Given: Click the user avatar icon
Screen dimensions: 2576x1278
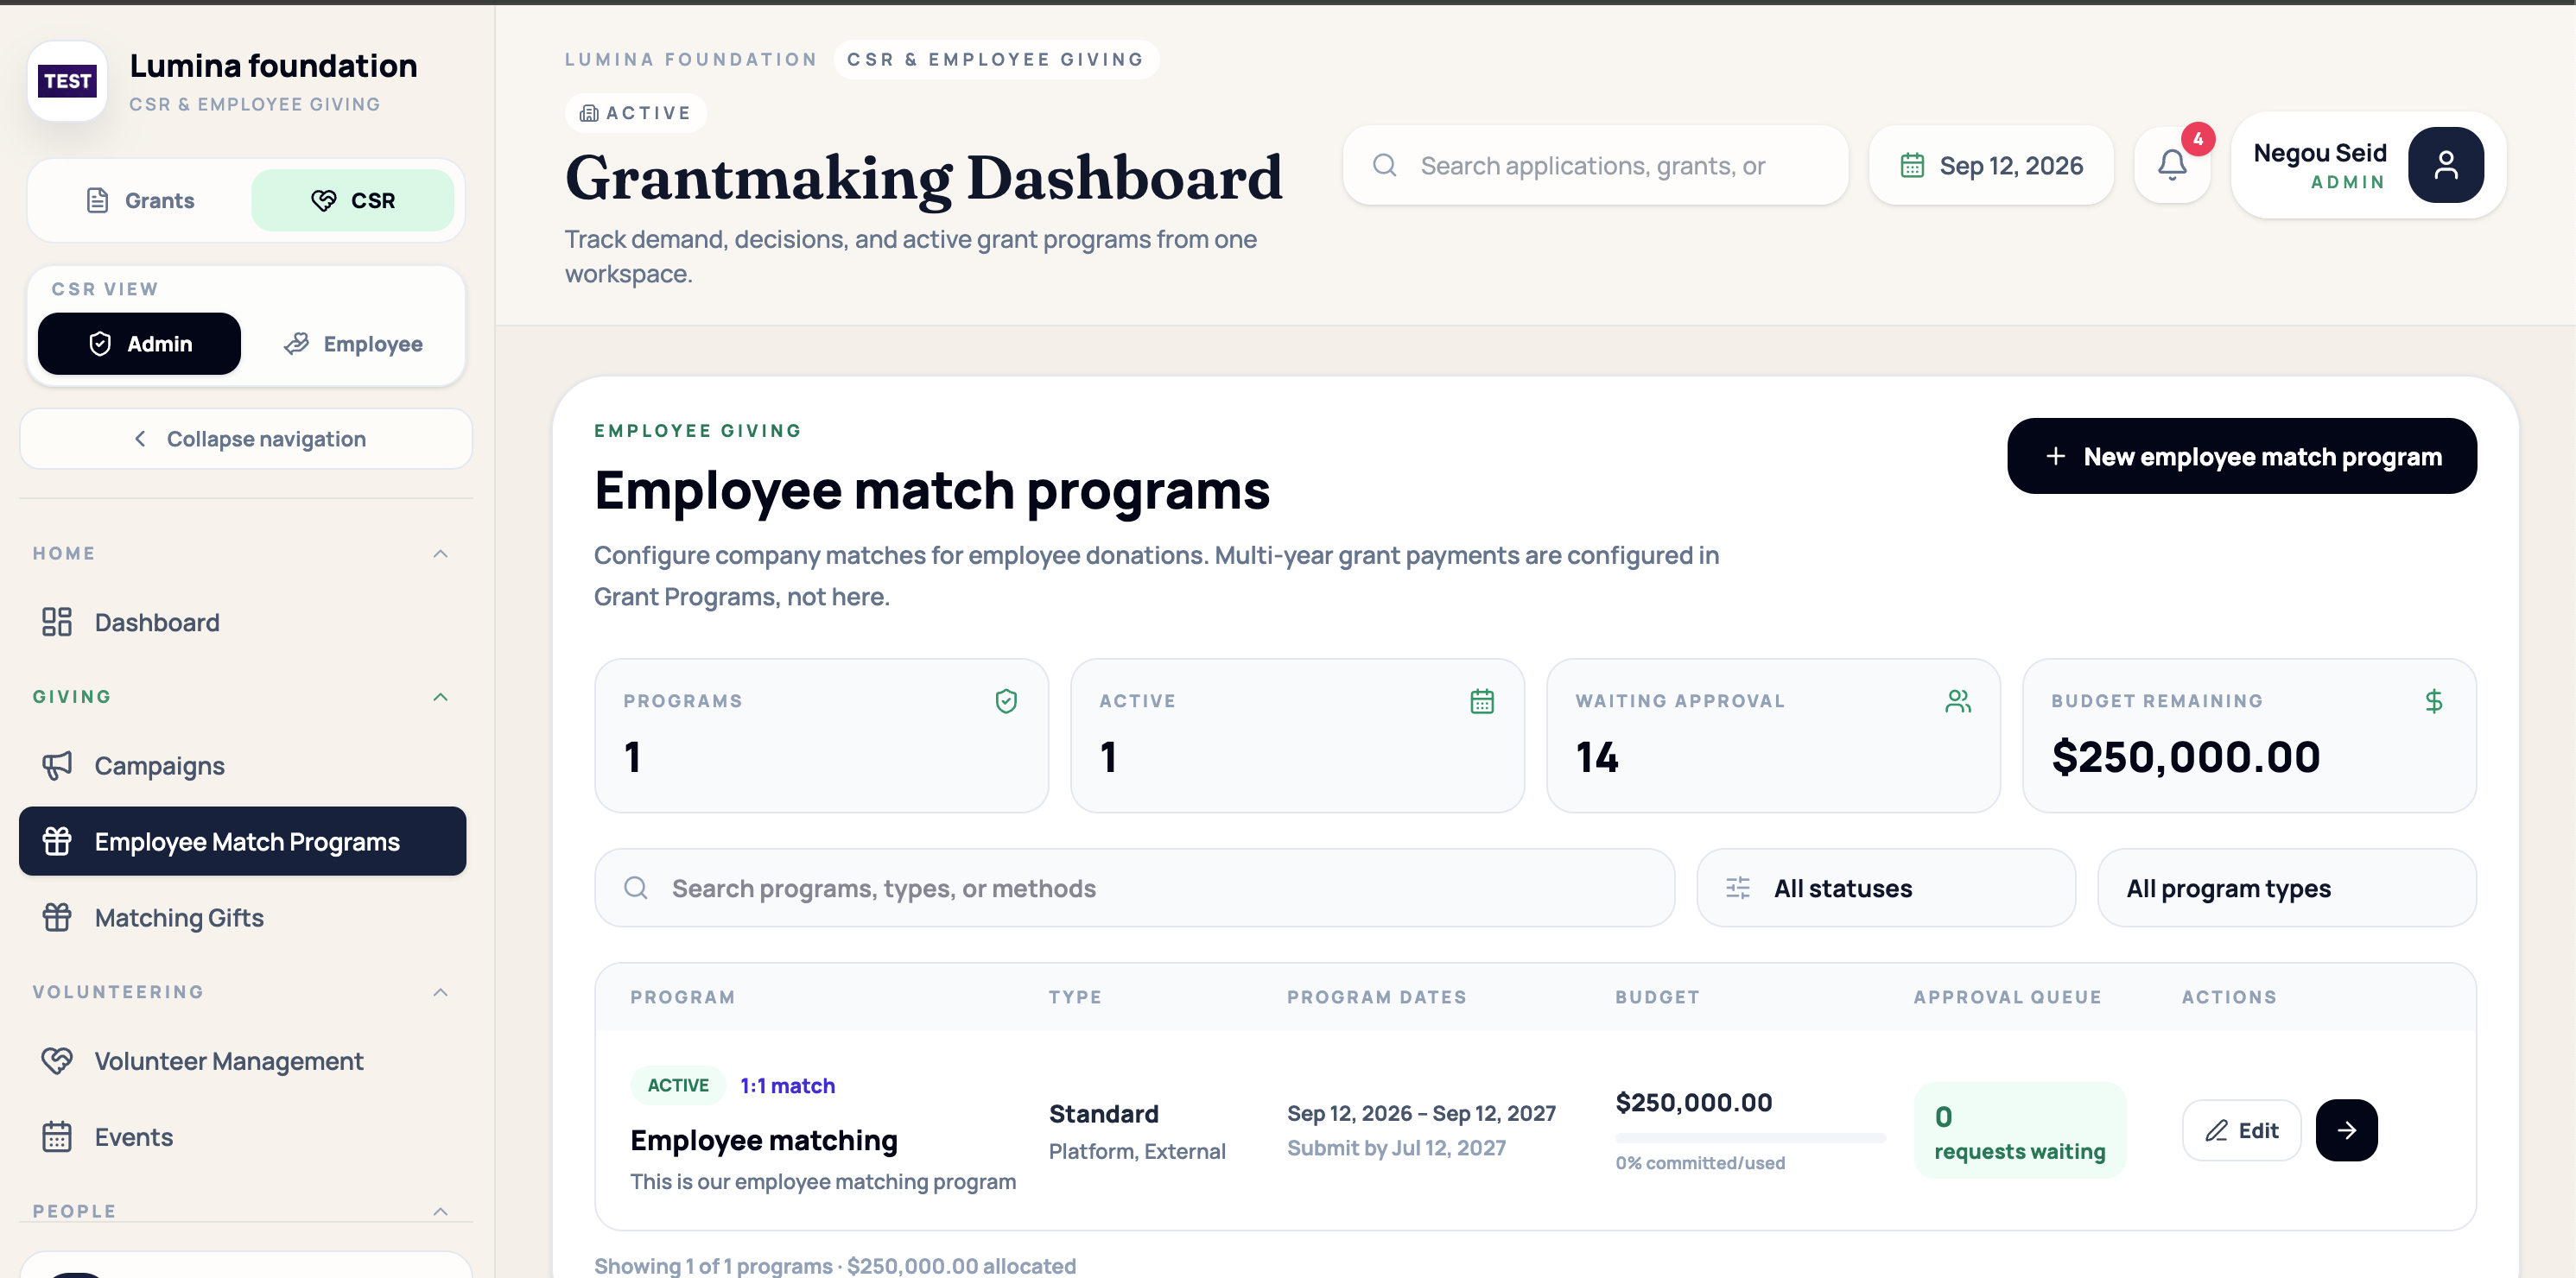Looking at the screenshot, I should tap(2446, 165).
